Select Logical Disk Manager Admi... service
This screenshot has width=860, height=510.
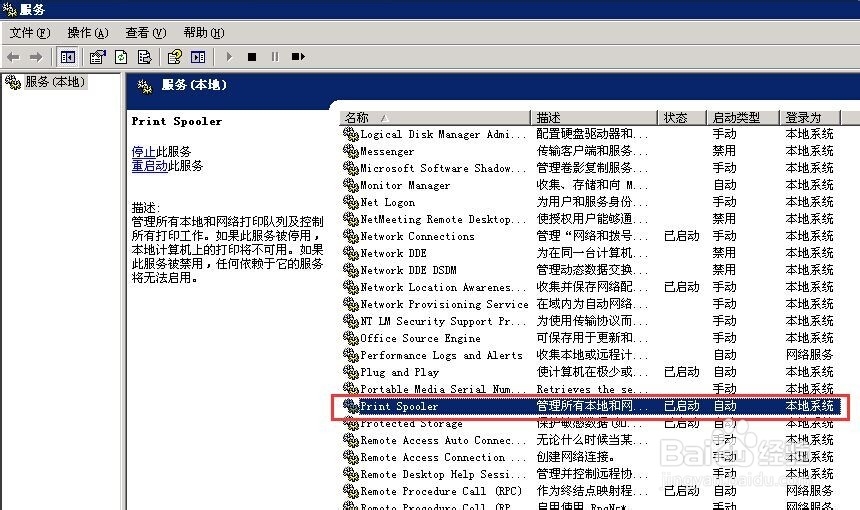coord(443,134)
